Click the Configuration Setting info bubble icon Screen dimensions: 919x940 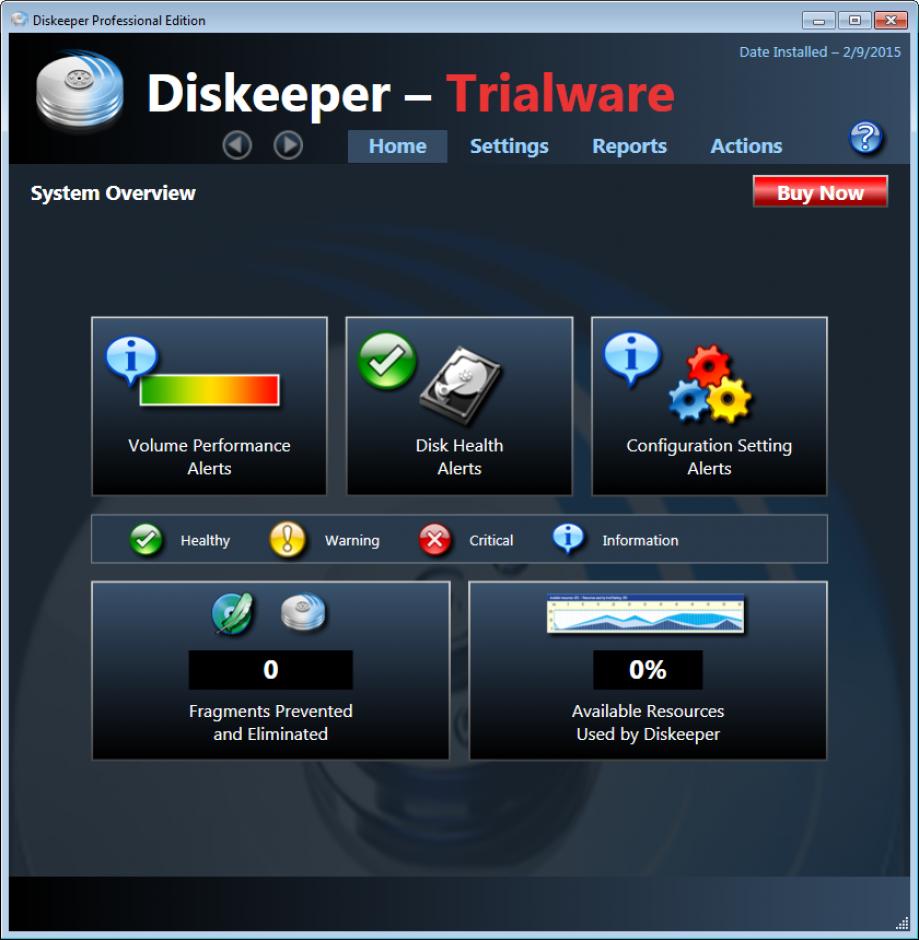(x=631, y=358)
